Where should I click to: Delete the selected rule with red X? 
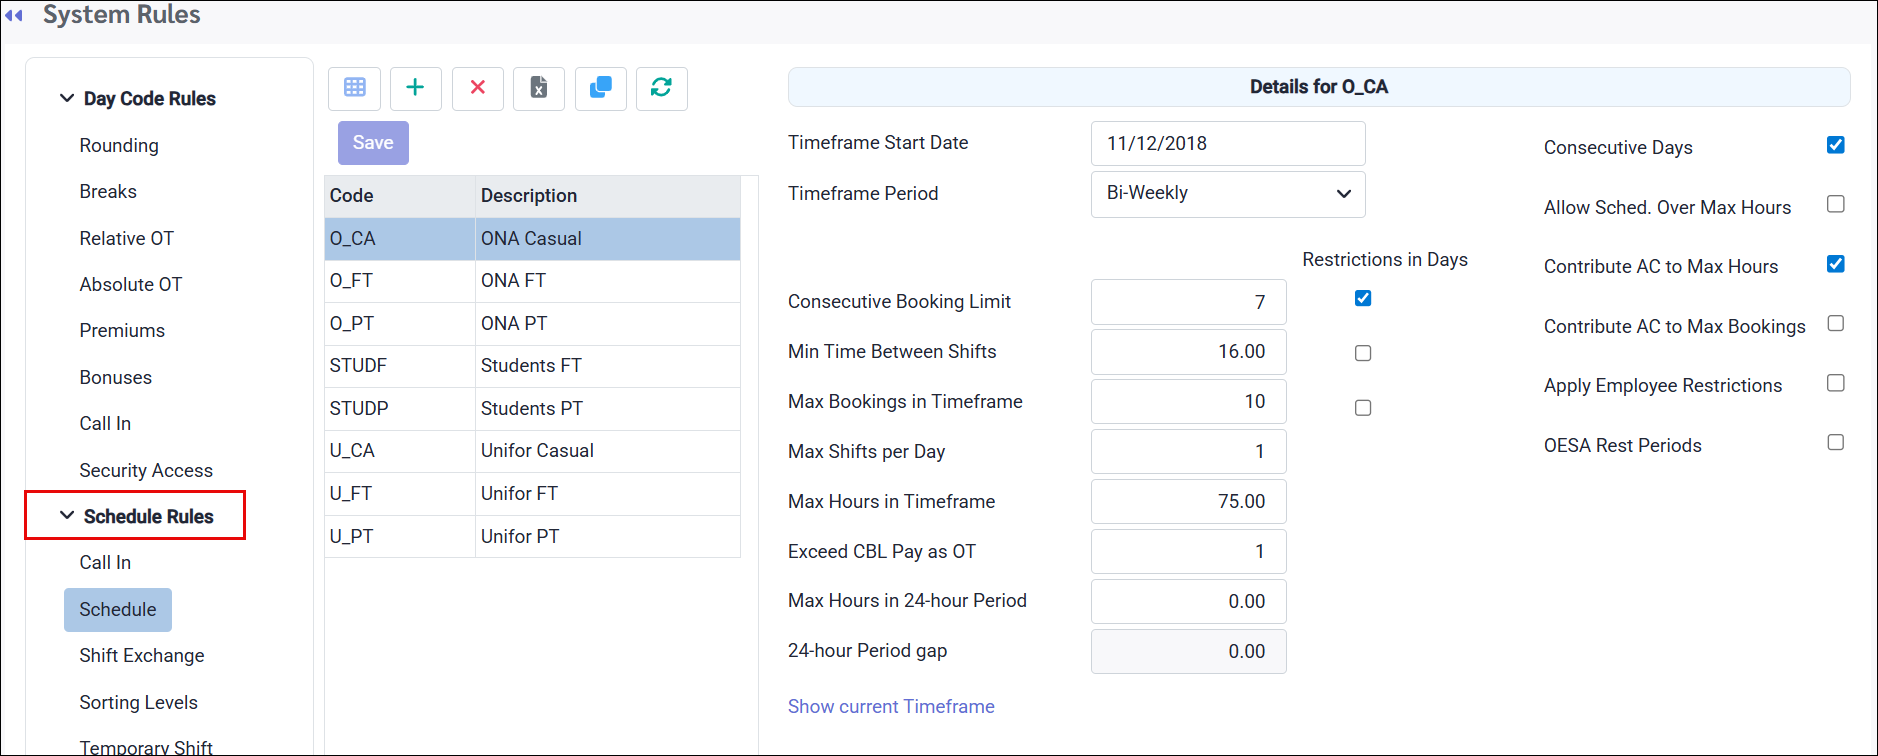pos(477,88)
